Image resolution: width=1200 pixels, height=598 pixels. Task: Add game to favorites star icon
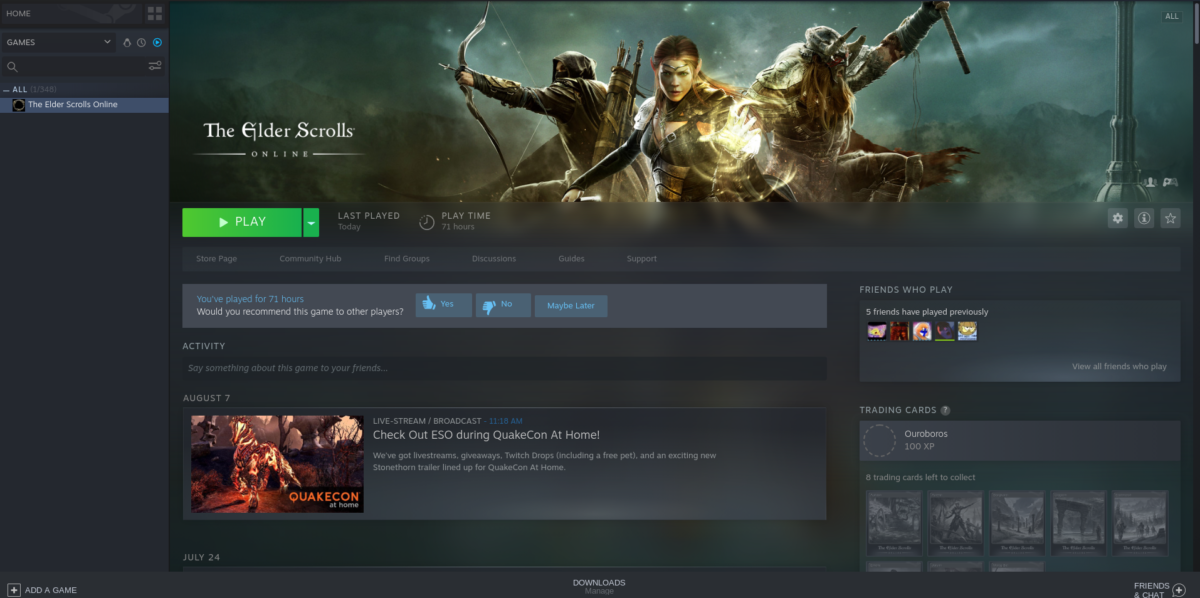1171,218
